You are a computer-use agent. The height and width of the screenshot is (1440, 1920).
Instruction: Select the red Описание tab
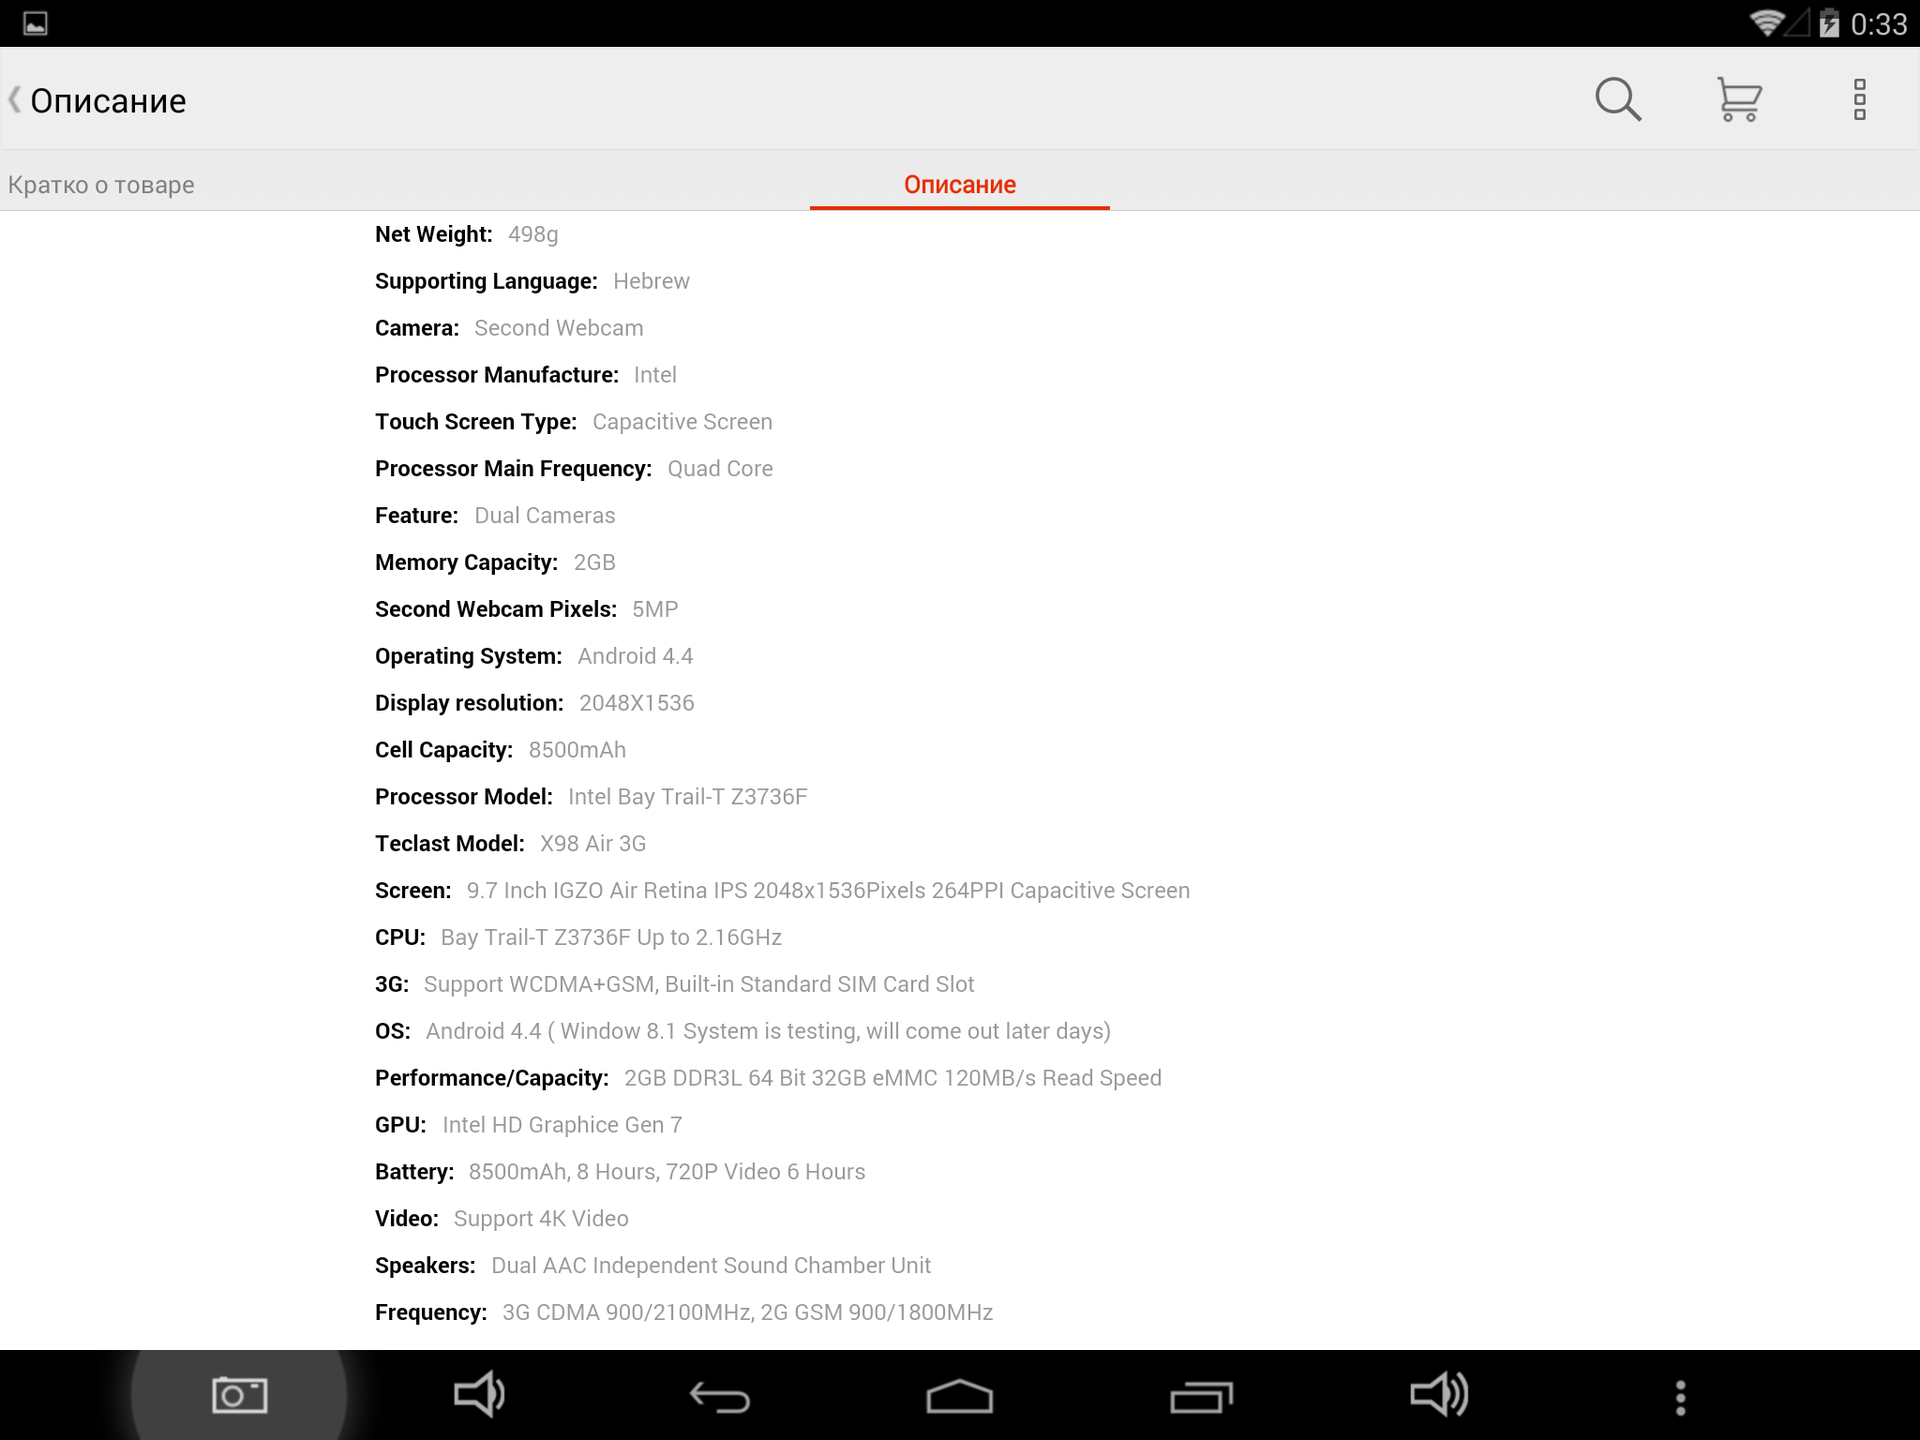click(960, 185)
